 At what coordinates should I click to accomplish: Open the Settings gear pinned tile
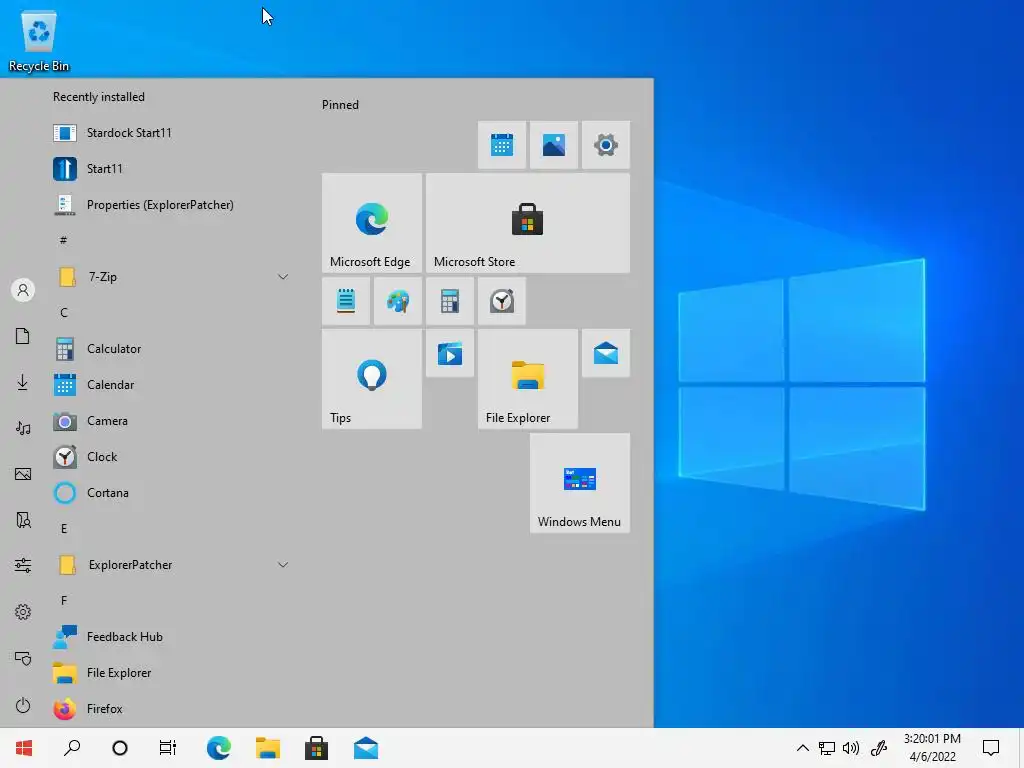[x=606, y=145]
